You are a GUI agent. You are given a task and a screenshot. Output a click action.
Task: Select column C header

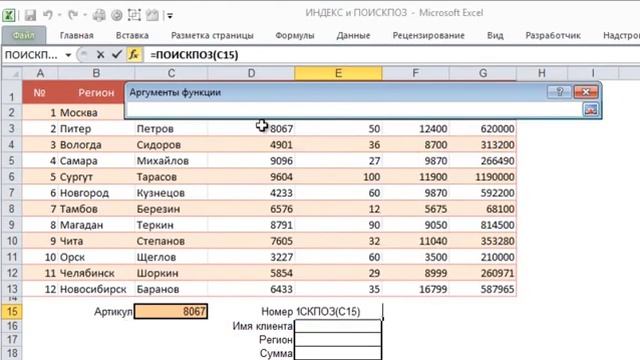click(171, 73)
